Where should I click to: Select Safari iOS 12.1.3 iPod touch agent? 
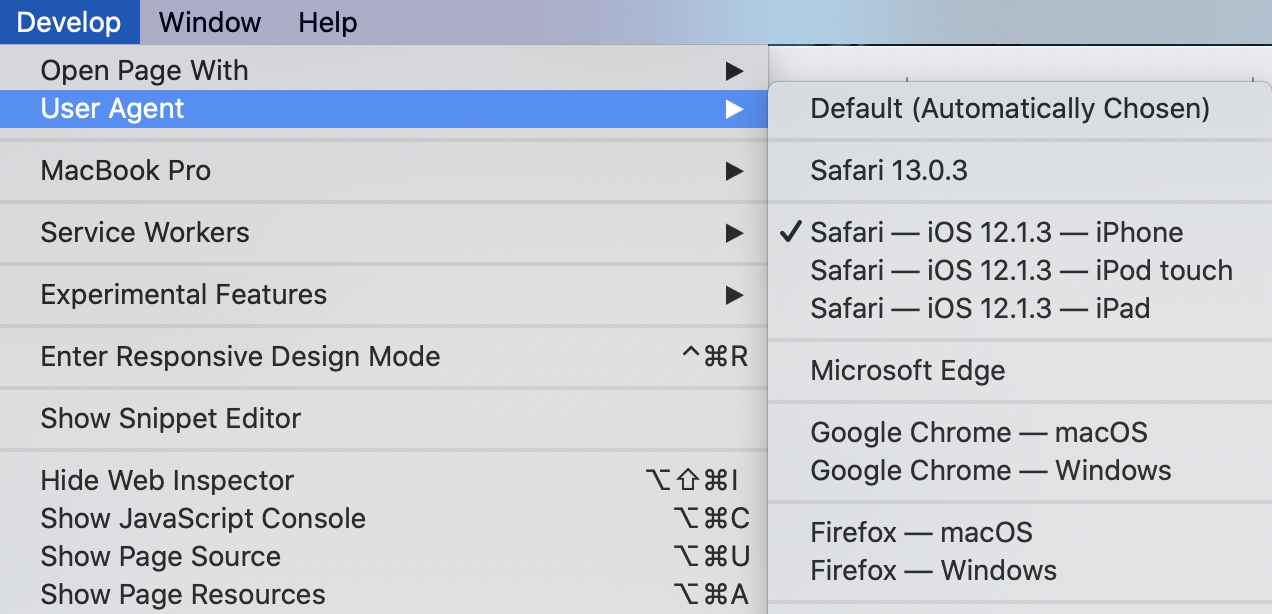[1020, 271]
